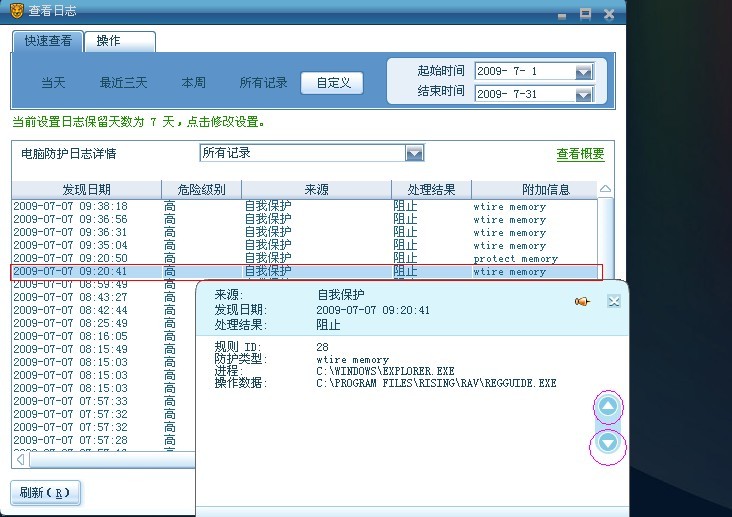Image resolution: width=732 pixels, height=517 pixels.
Task: Click the C:\WINDOWS\EXPLORER.EXE process path
Action: coord(385,371)
